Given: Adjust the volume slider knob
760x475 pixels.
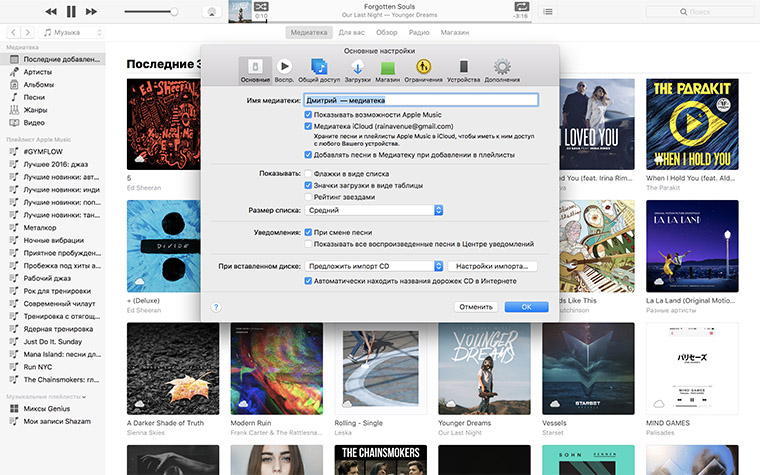Looking at the screenshot, I should point(174,12).
